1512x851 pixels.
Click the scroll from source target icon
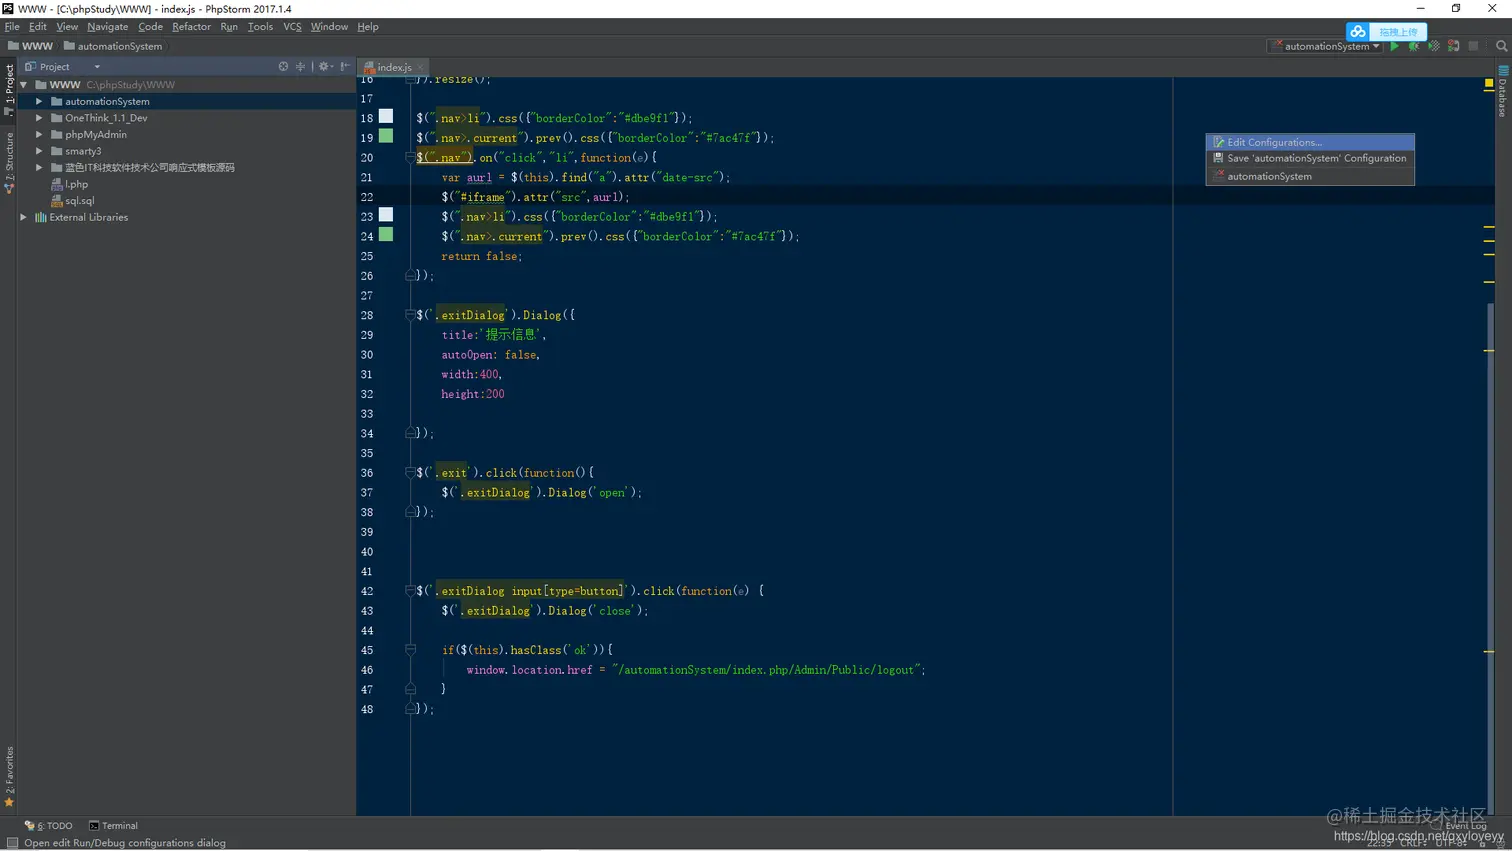click(283, 66)
